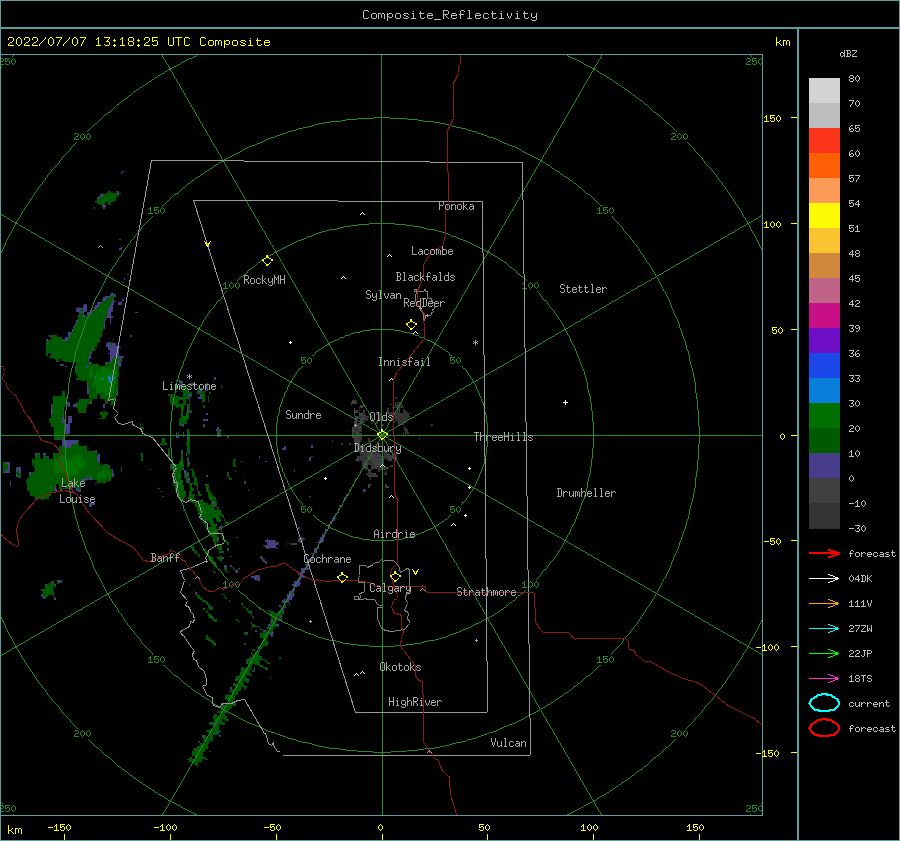
Task: Click the yellow diamond marker near RockyMH
Action: pos(267,261)
